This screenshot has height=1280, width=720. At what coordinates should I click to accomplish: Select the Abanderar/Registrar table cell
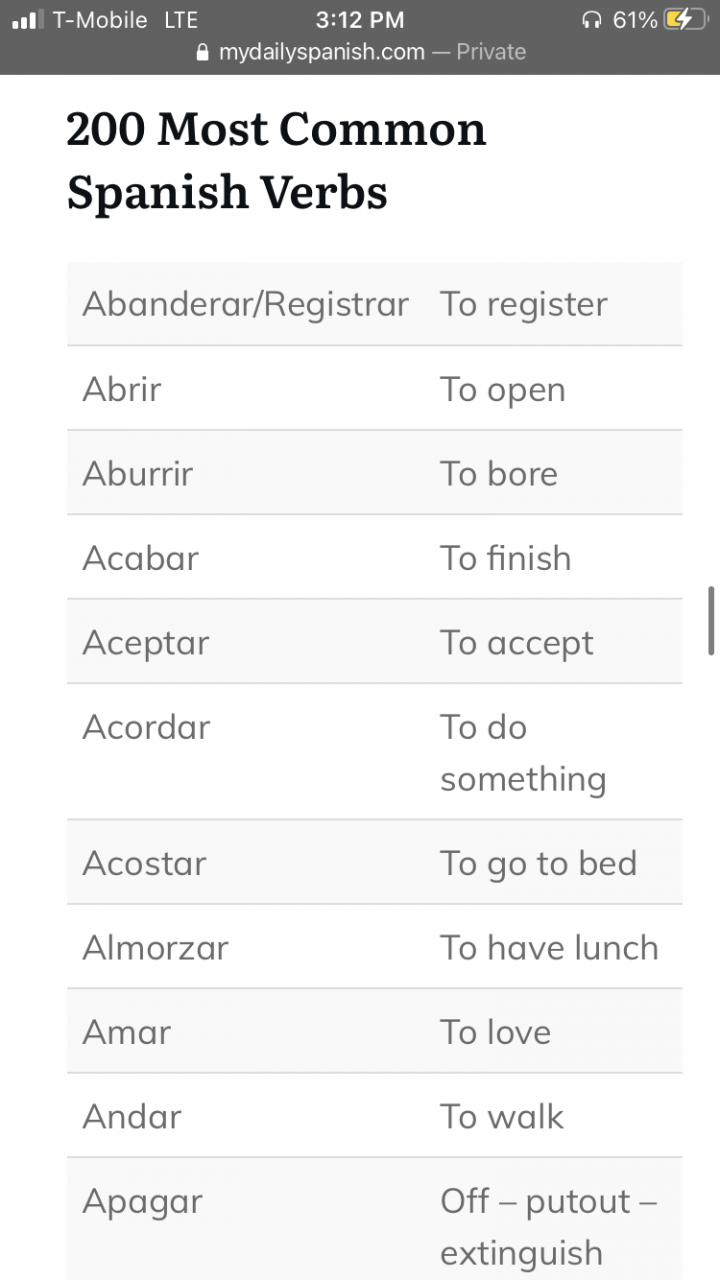(x=245, y=304)
